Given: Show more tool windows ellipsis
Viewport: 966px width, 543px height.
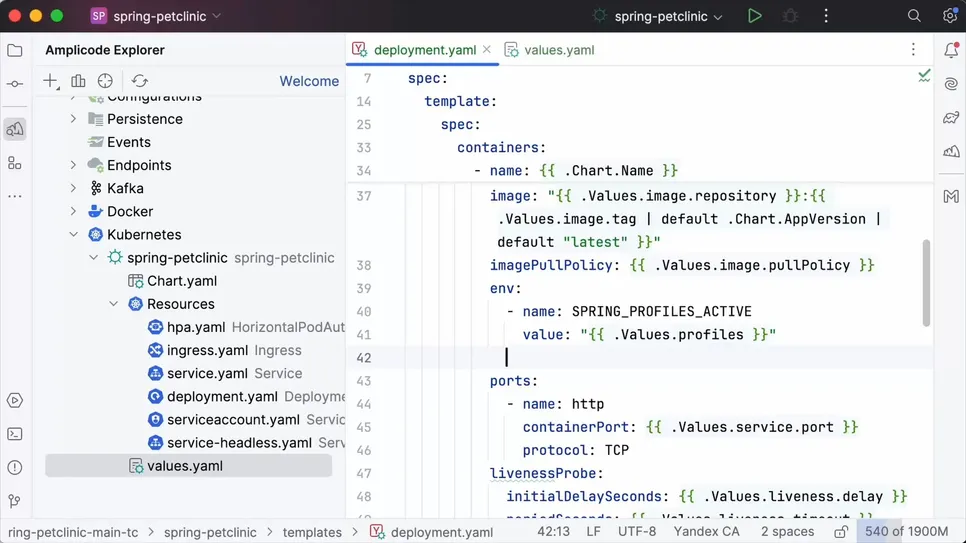Looking at the screenshot, I should point(15,197).
